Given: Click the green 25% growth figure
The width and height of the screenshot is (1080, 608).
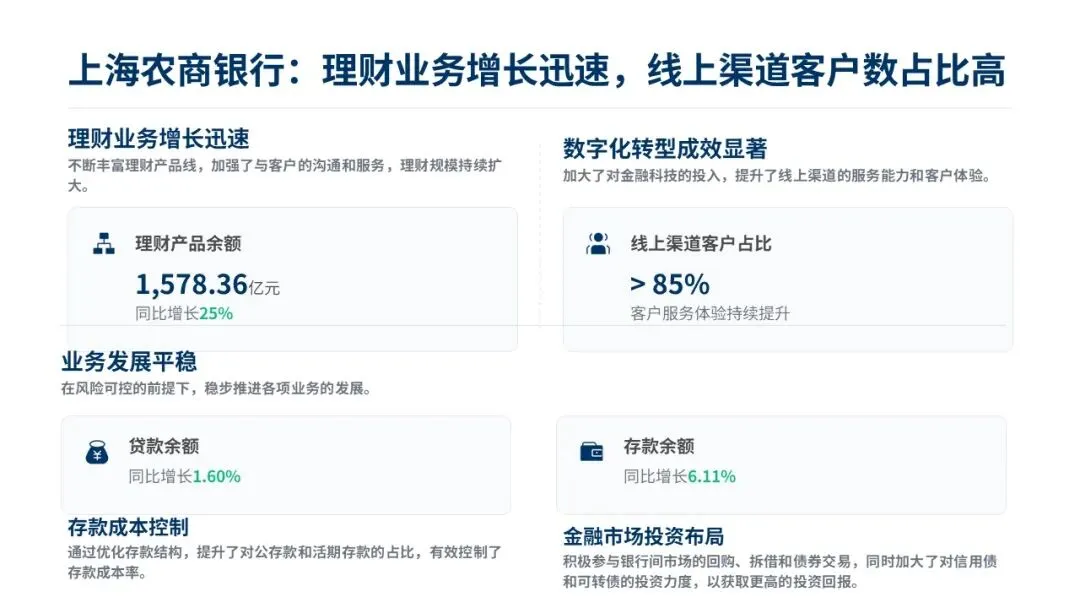Looking at the screenshot, I should (216, 313).
